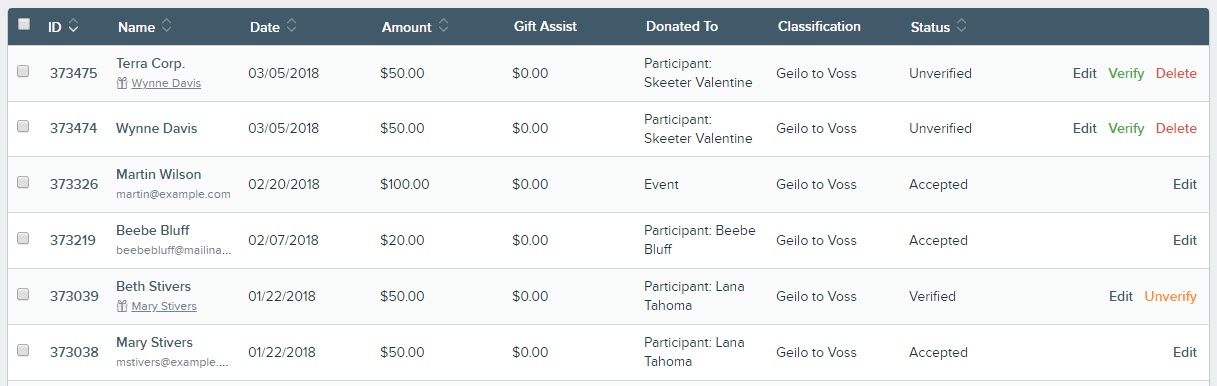The image size is (1217, 386).
Task: Tick checkbox for donation 373038
Action: coord(24,351)
